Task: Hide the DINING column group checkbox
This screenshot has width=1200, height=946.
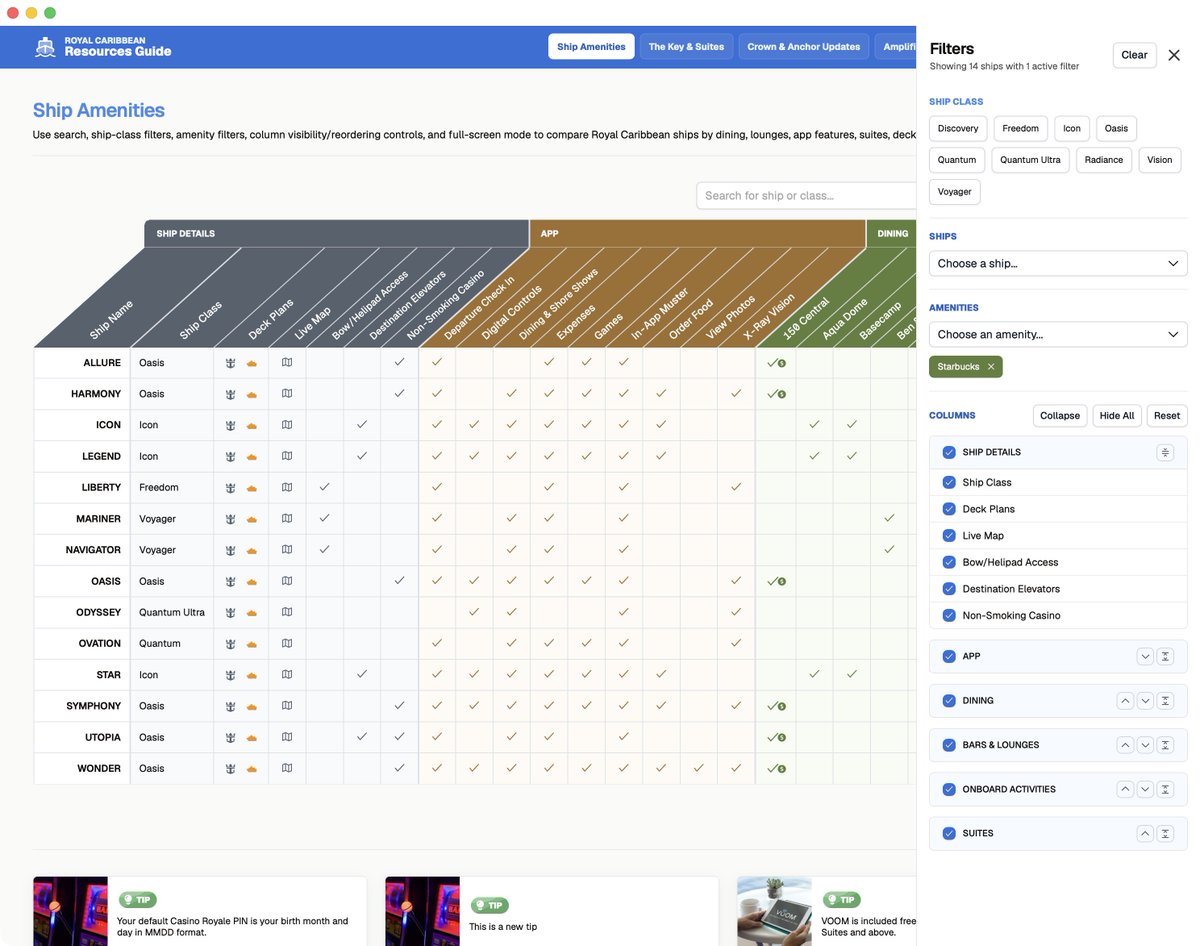Action: tap(949, 701)
